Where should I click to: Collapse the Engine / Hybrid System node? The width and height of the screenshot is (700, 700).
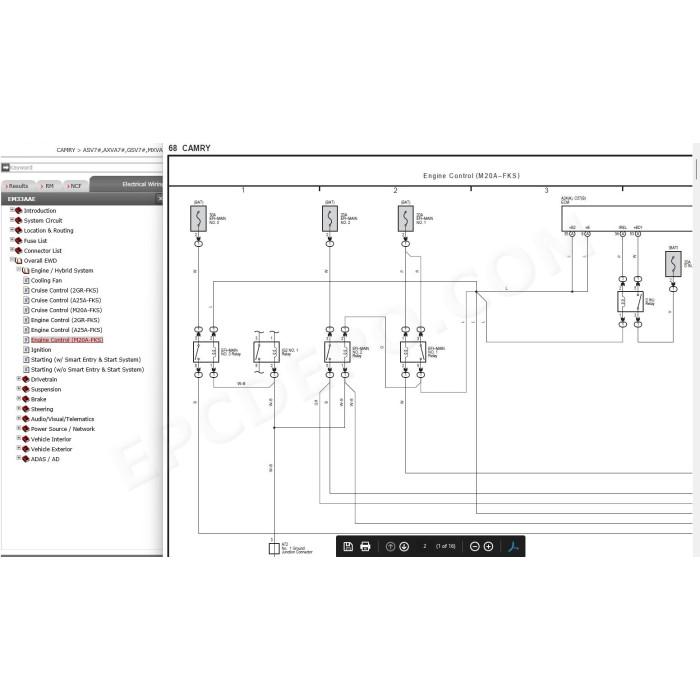pos(19,270)
